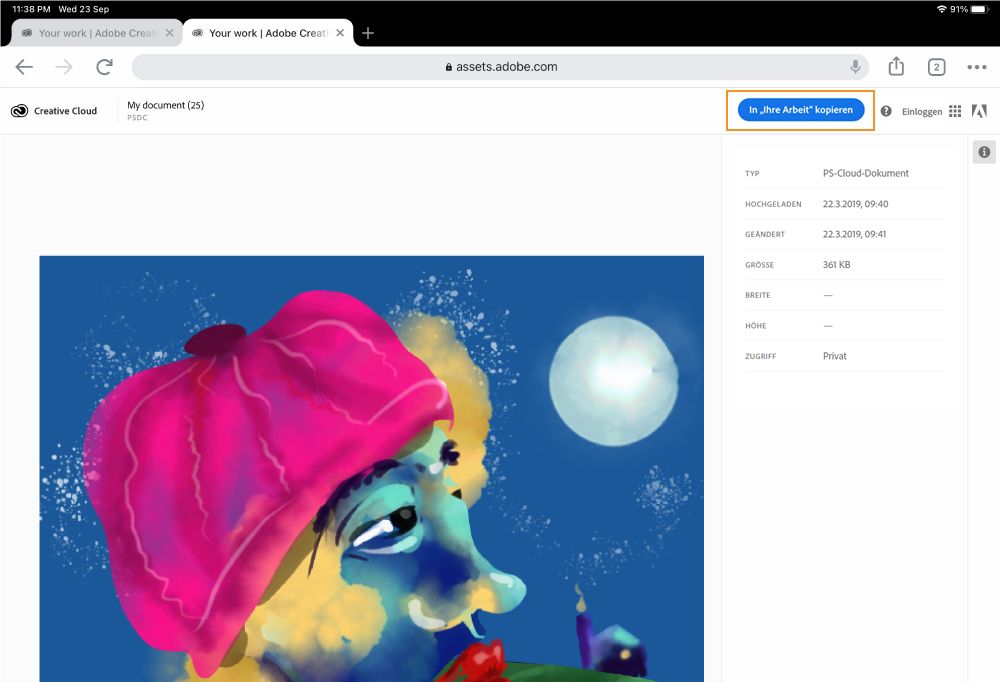Click the Creative Cloud logo
The width and height of the screenshot is (1000, 682).
19,111
